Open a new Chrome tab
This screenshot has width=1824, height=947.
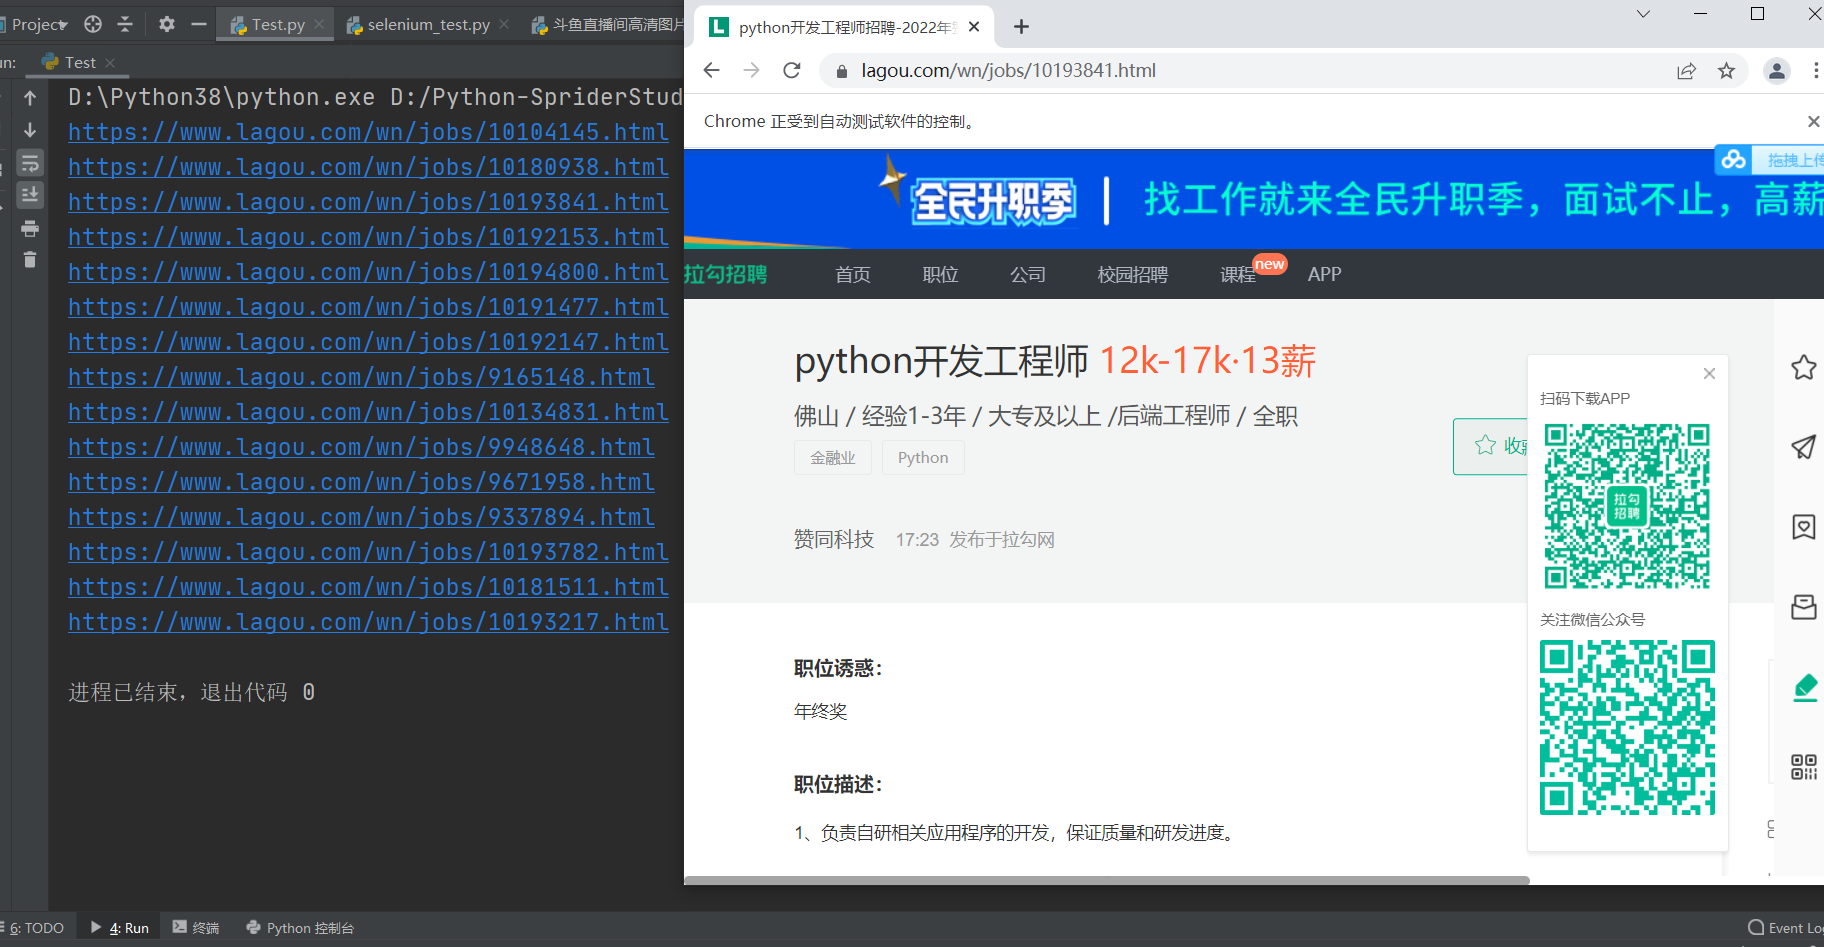1021,27
